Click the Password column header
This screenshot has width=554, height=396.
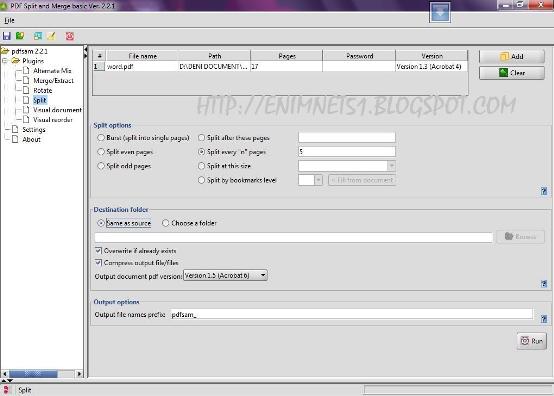tap(359, 56)
